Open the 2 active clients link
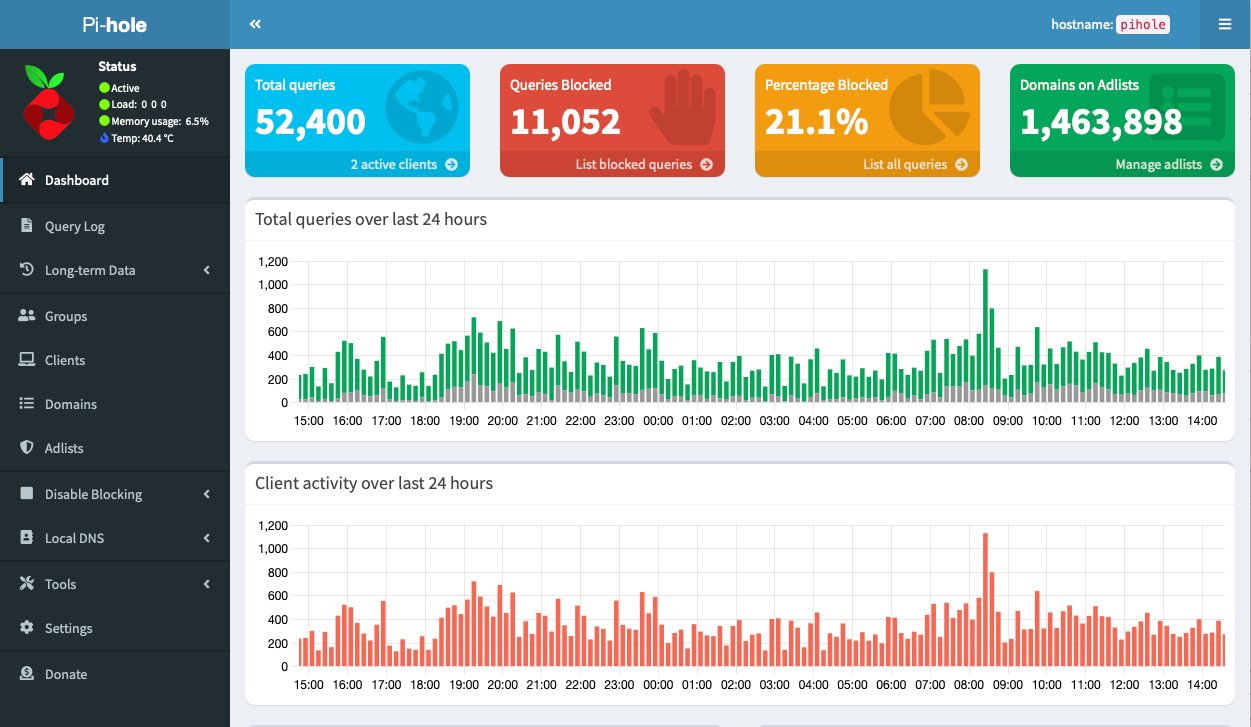 (403, 164)
